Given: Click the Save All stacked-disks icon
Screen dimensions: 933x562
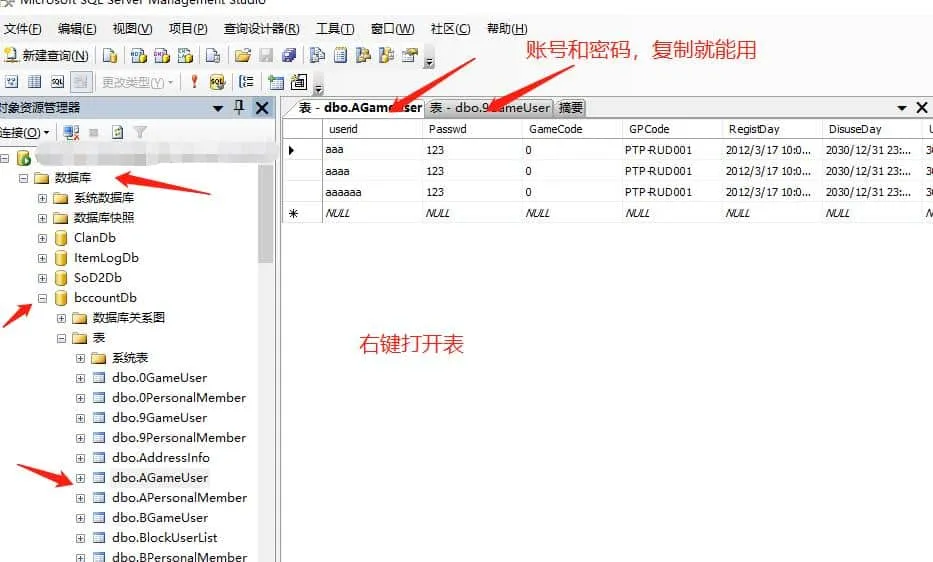Looking at the screenshot, I should point(289,55).
